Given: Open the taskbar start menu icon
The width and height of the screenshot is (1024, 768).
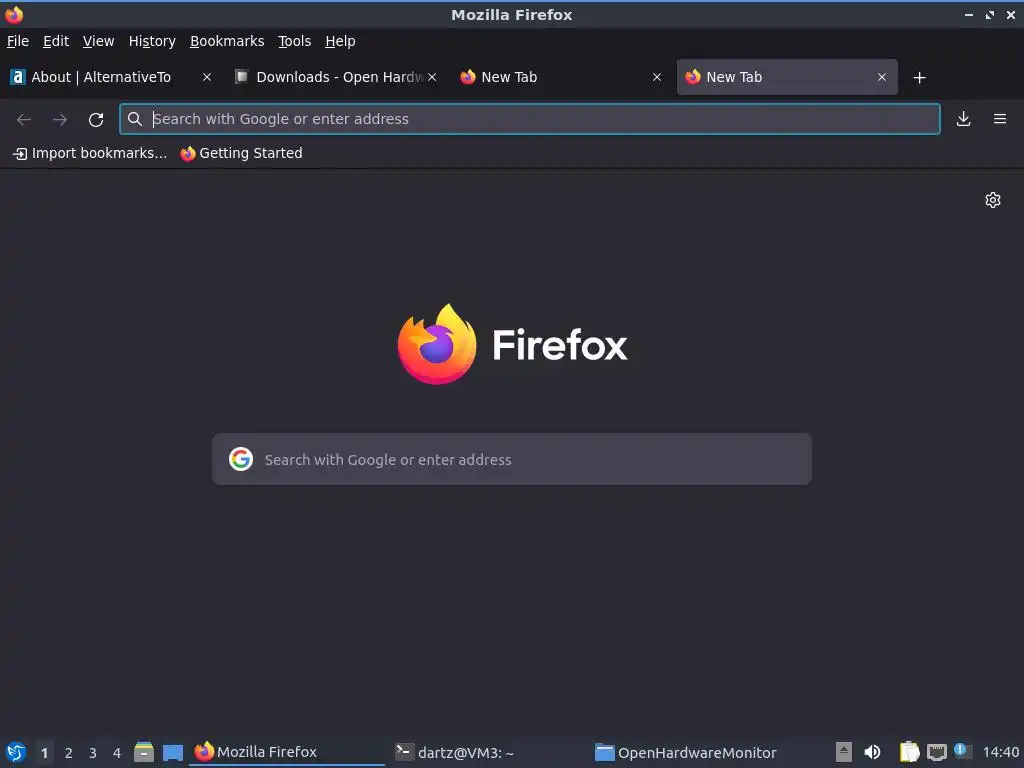Looking at the screenshot, I should coord(16,752).
